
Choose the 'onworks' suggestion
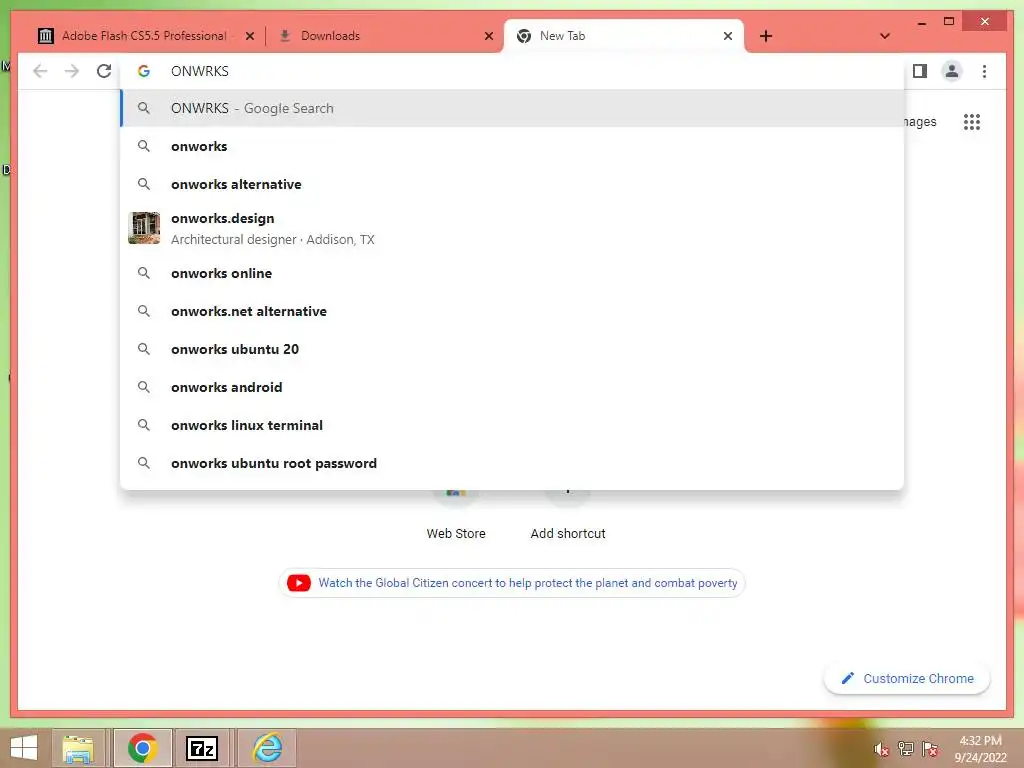(513, 146)
